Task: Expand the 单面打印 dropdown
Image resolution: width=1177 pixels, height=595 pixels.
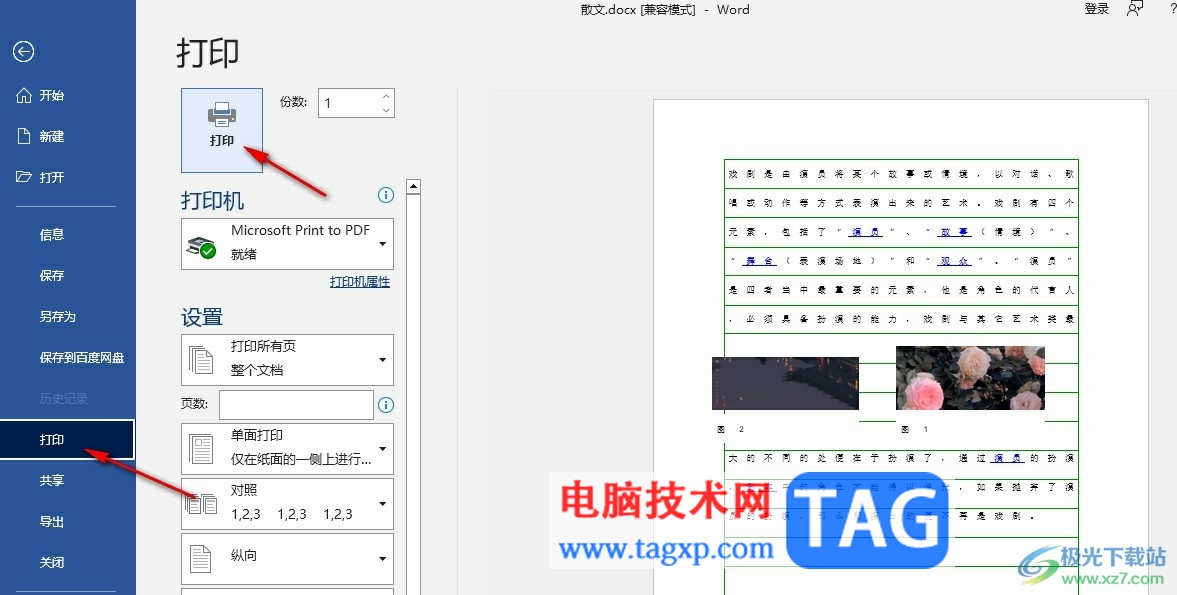Action: coord(287,449)
